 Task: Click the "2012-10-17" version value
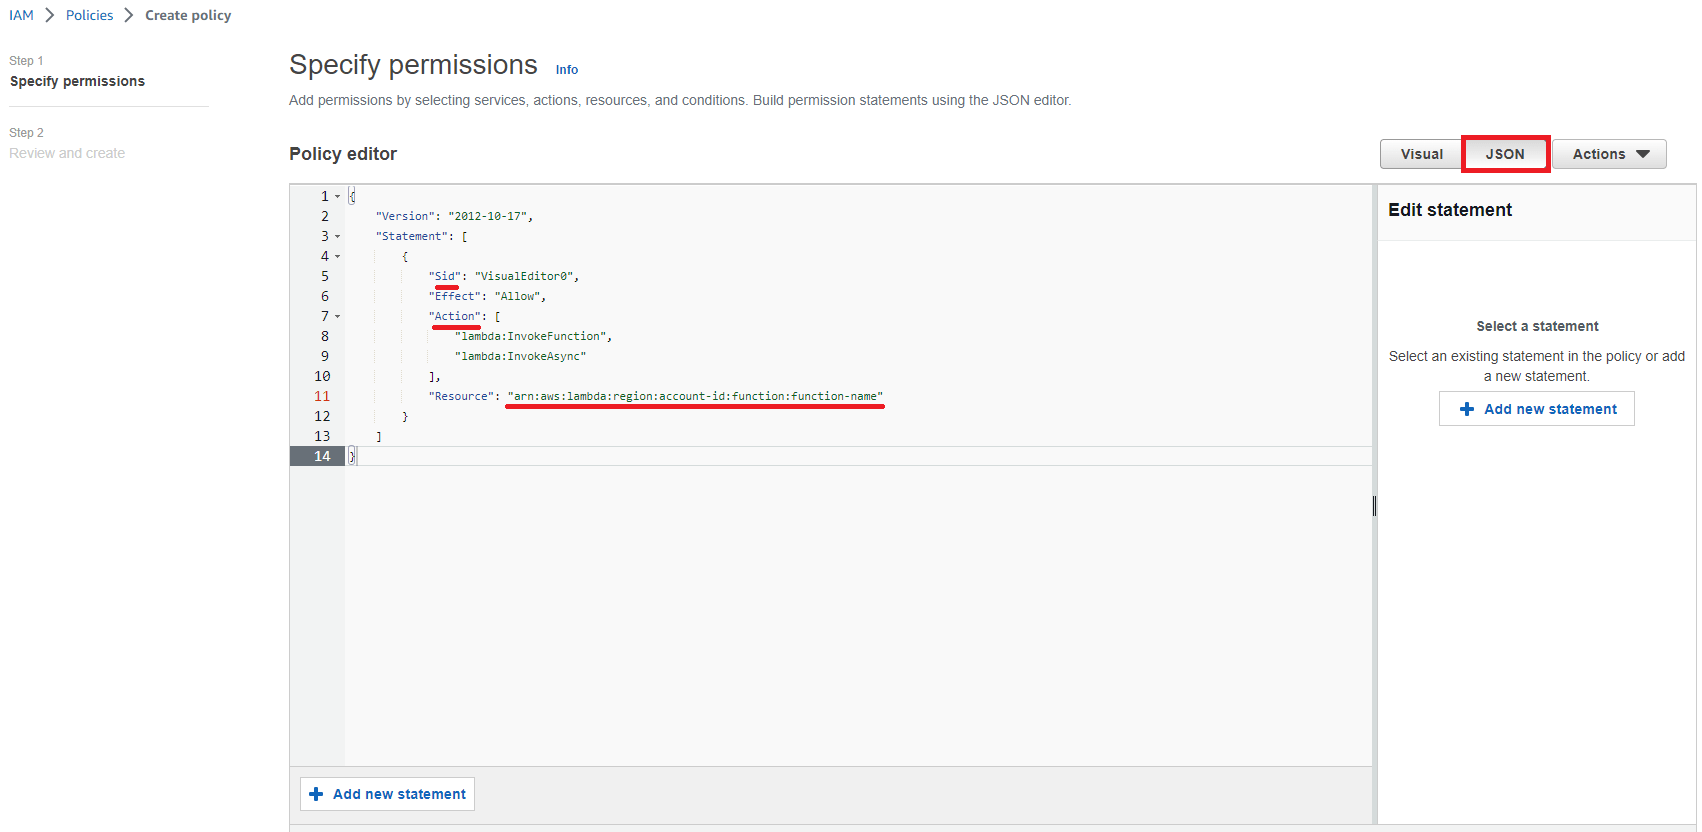[487, 216]
